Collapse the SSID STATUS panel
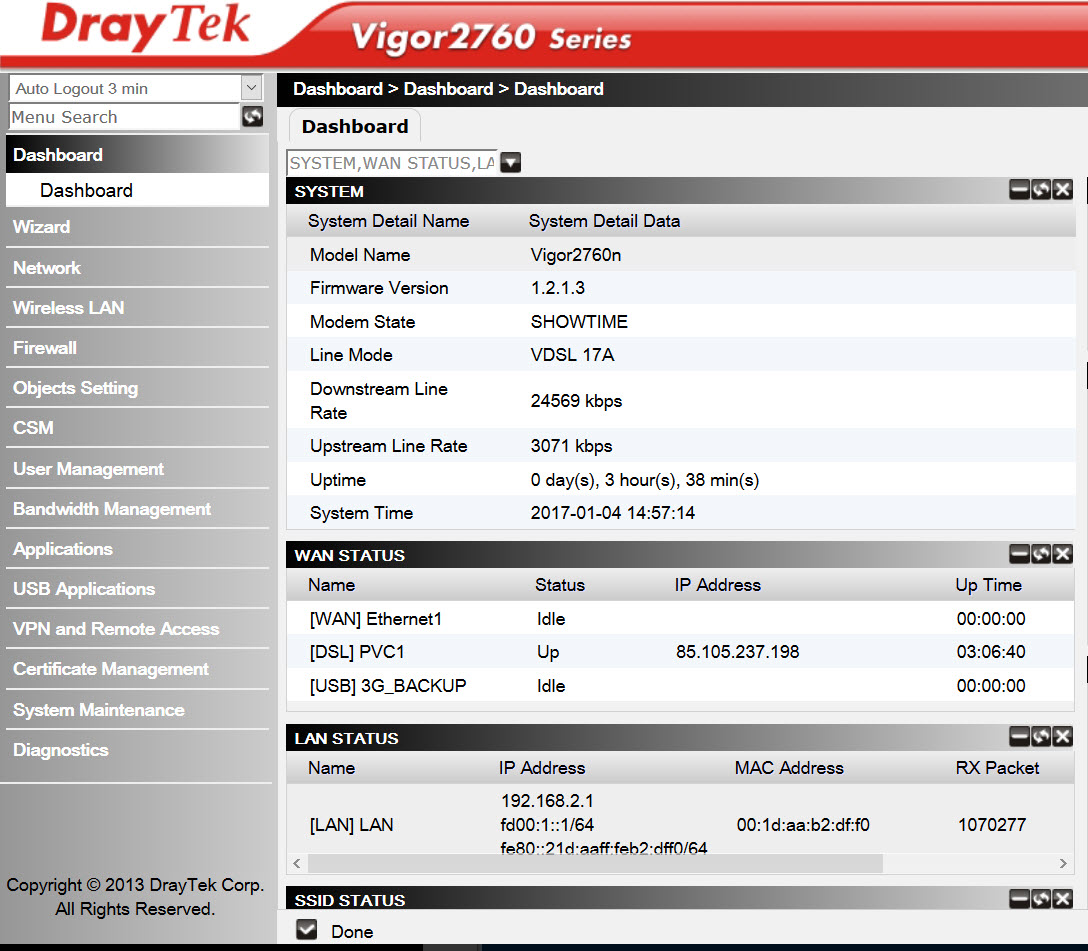The image size is (1088, 951). click(1019, 899)
